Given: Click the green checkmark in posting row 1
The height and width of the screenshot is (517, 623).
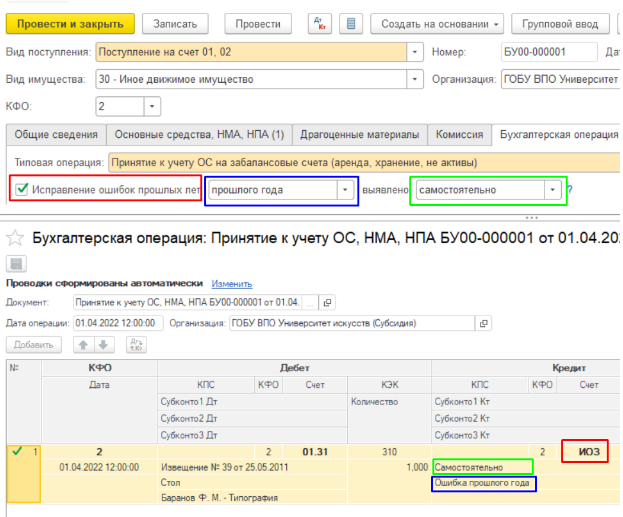Looking at the screenshot, I should pos(17,451).
